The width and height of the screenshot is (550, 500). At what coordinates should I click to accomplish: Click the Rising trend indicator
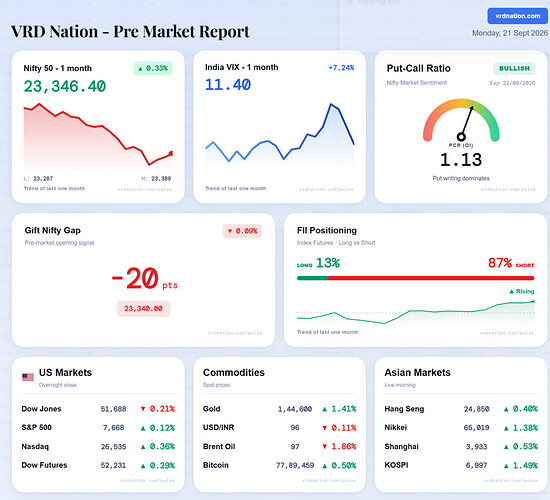522,292
